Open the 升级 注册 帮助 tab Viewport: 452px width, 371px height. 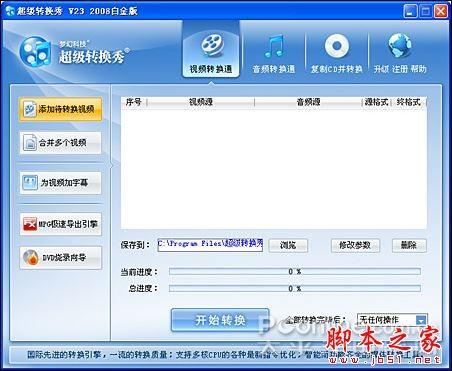coord(400,53)
